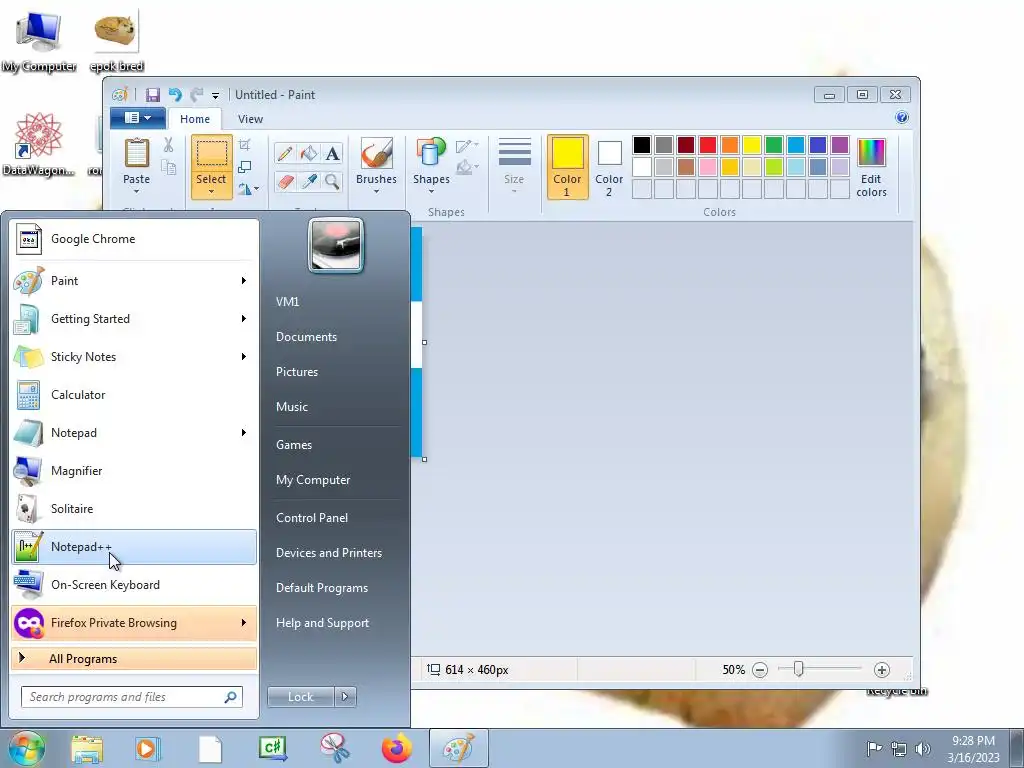The height and width of the screenshot is (768, 1024).
Task: Launch Google Chrome from Start menu
Action: pos(134,239)
